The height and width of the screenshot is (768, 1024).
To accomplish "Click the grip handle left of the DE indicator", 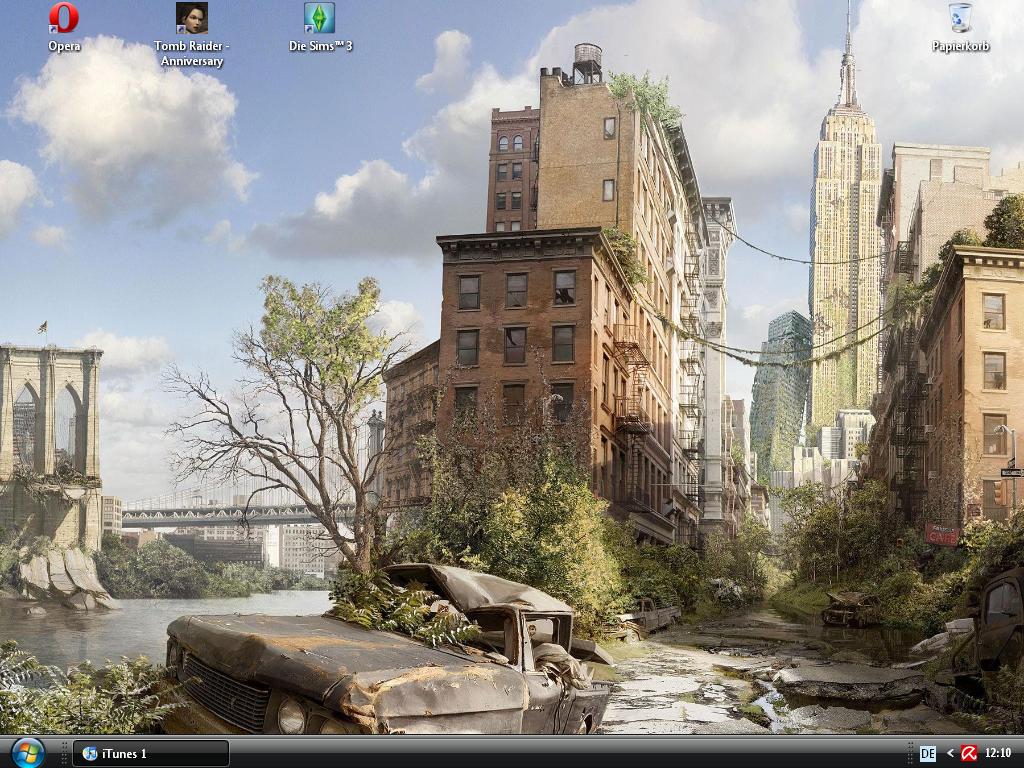I will (912, 753).
